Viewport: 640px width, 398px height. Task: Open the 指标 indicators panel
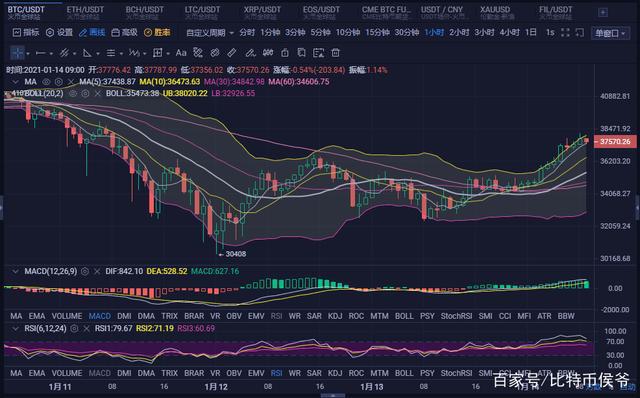coord(26,32)
